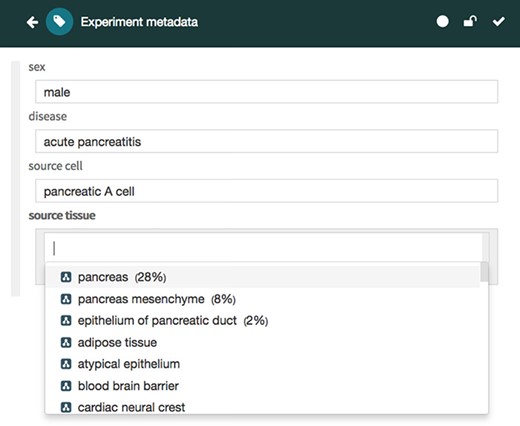Image resolution: width=520 pixels, height=426 pixels.
Task: Click the white circle status icon
Action: (x=442, y=22)
